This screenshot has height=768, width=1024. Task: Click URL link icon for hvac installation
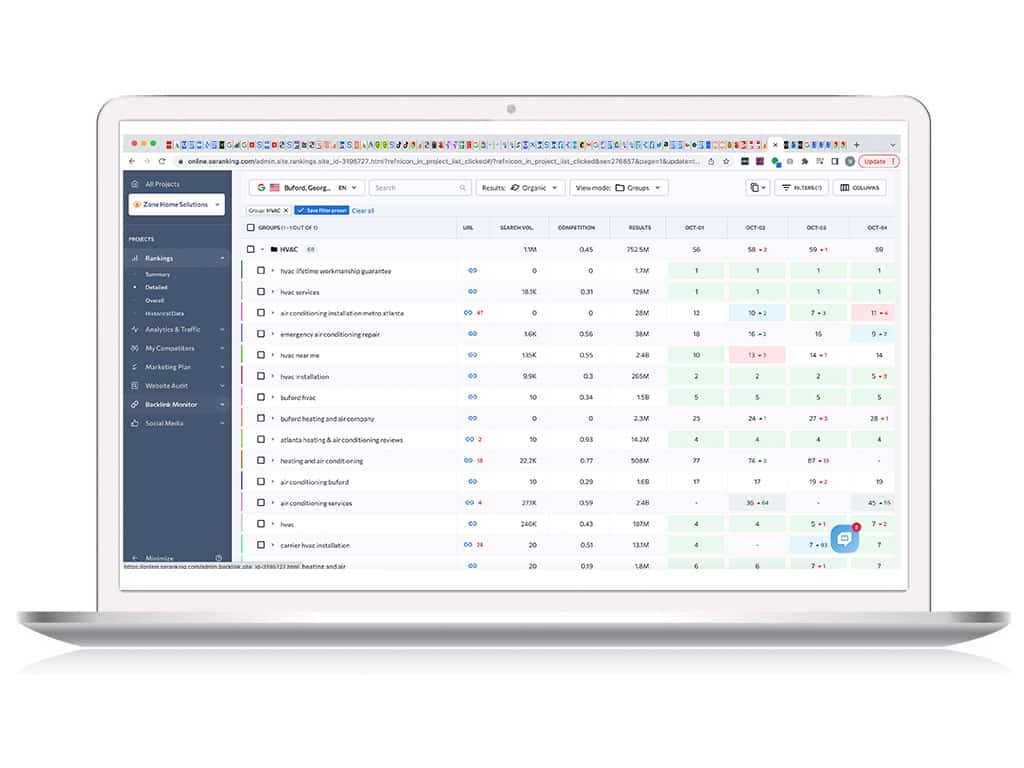[x=472, y=376]
